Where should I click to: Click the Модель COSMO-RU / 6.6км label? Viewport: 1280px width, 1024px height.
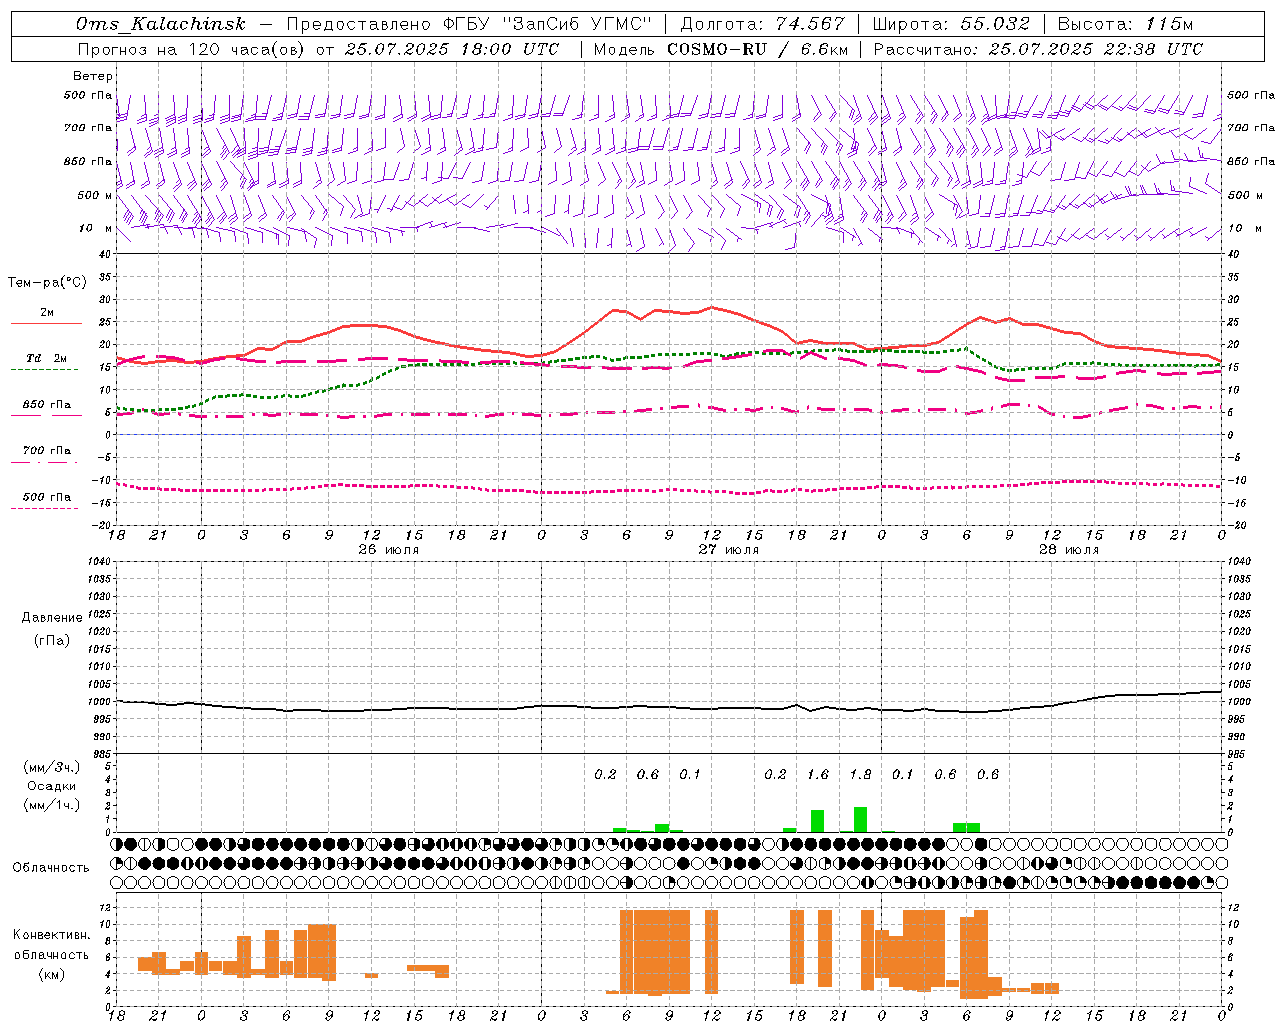point(720,49)
